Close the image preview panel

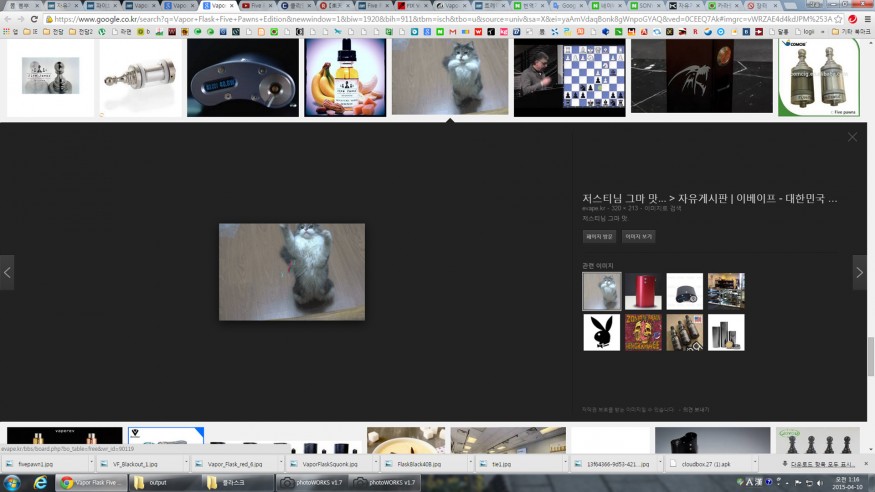pos(852,137)
